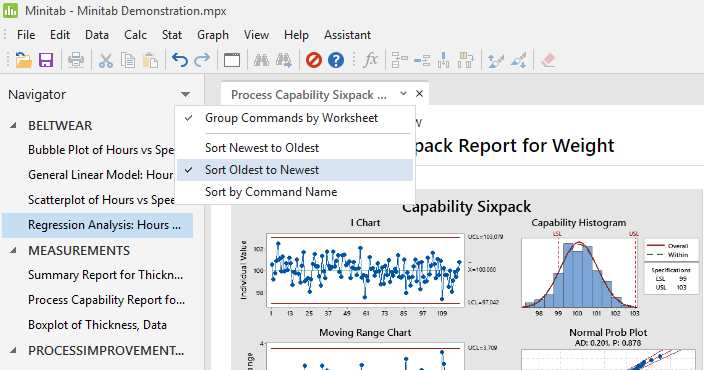Cut selection with the scissors icon
The width and height of the screenshot is (704, 370).
(106, 60)
